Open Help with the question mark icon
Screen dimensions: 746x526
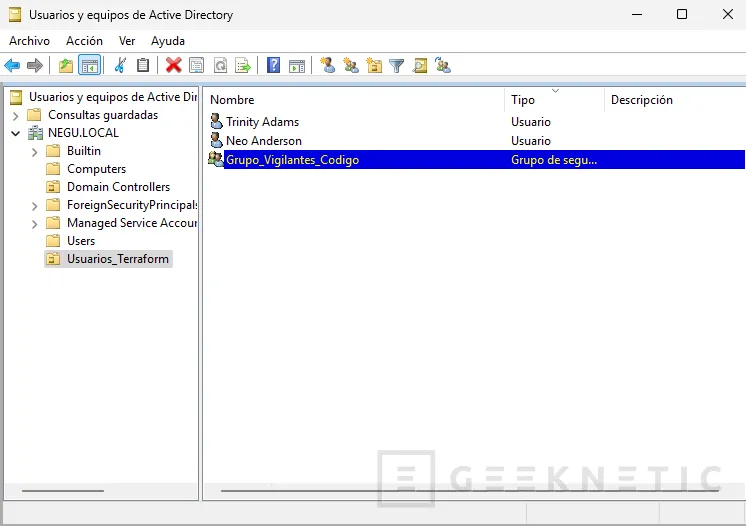[274, 65]
